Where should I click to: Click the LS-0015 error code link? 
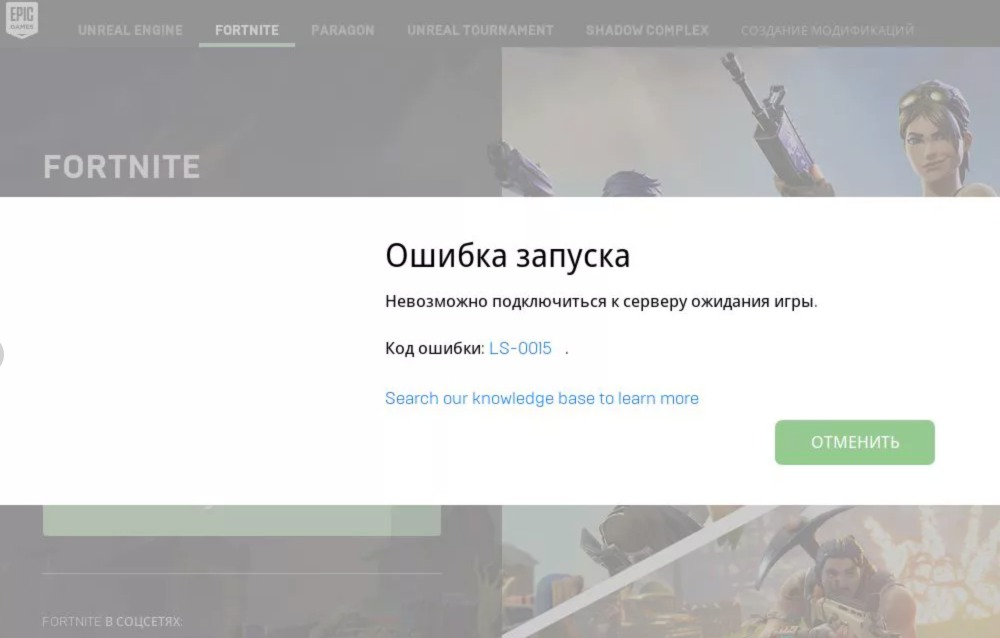point(520,348)
